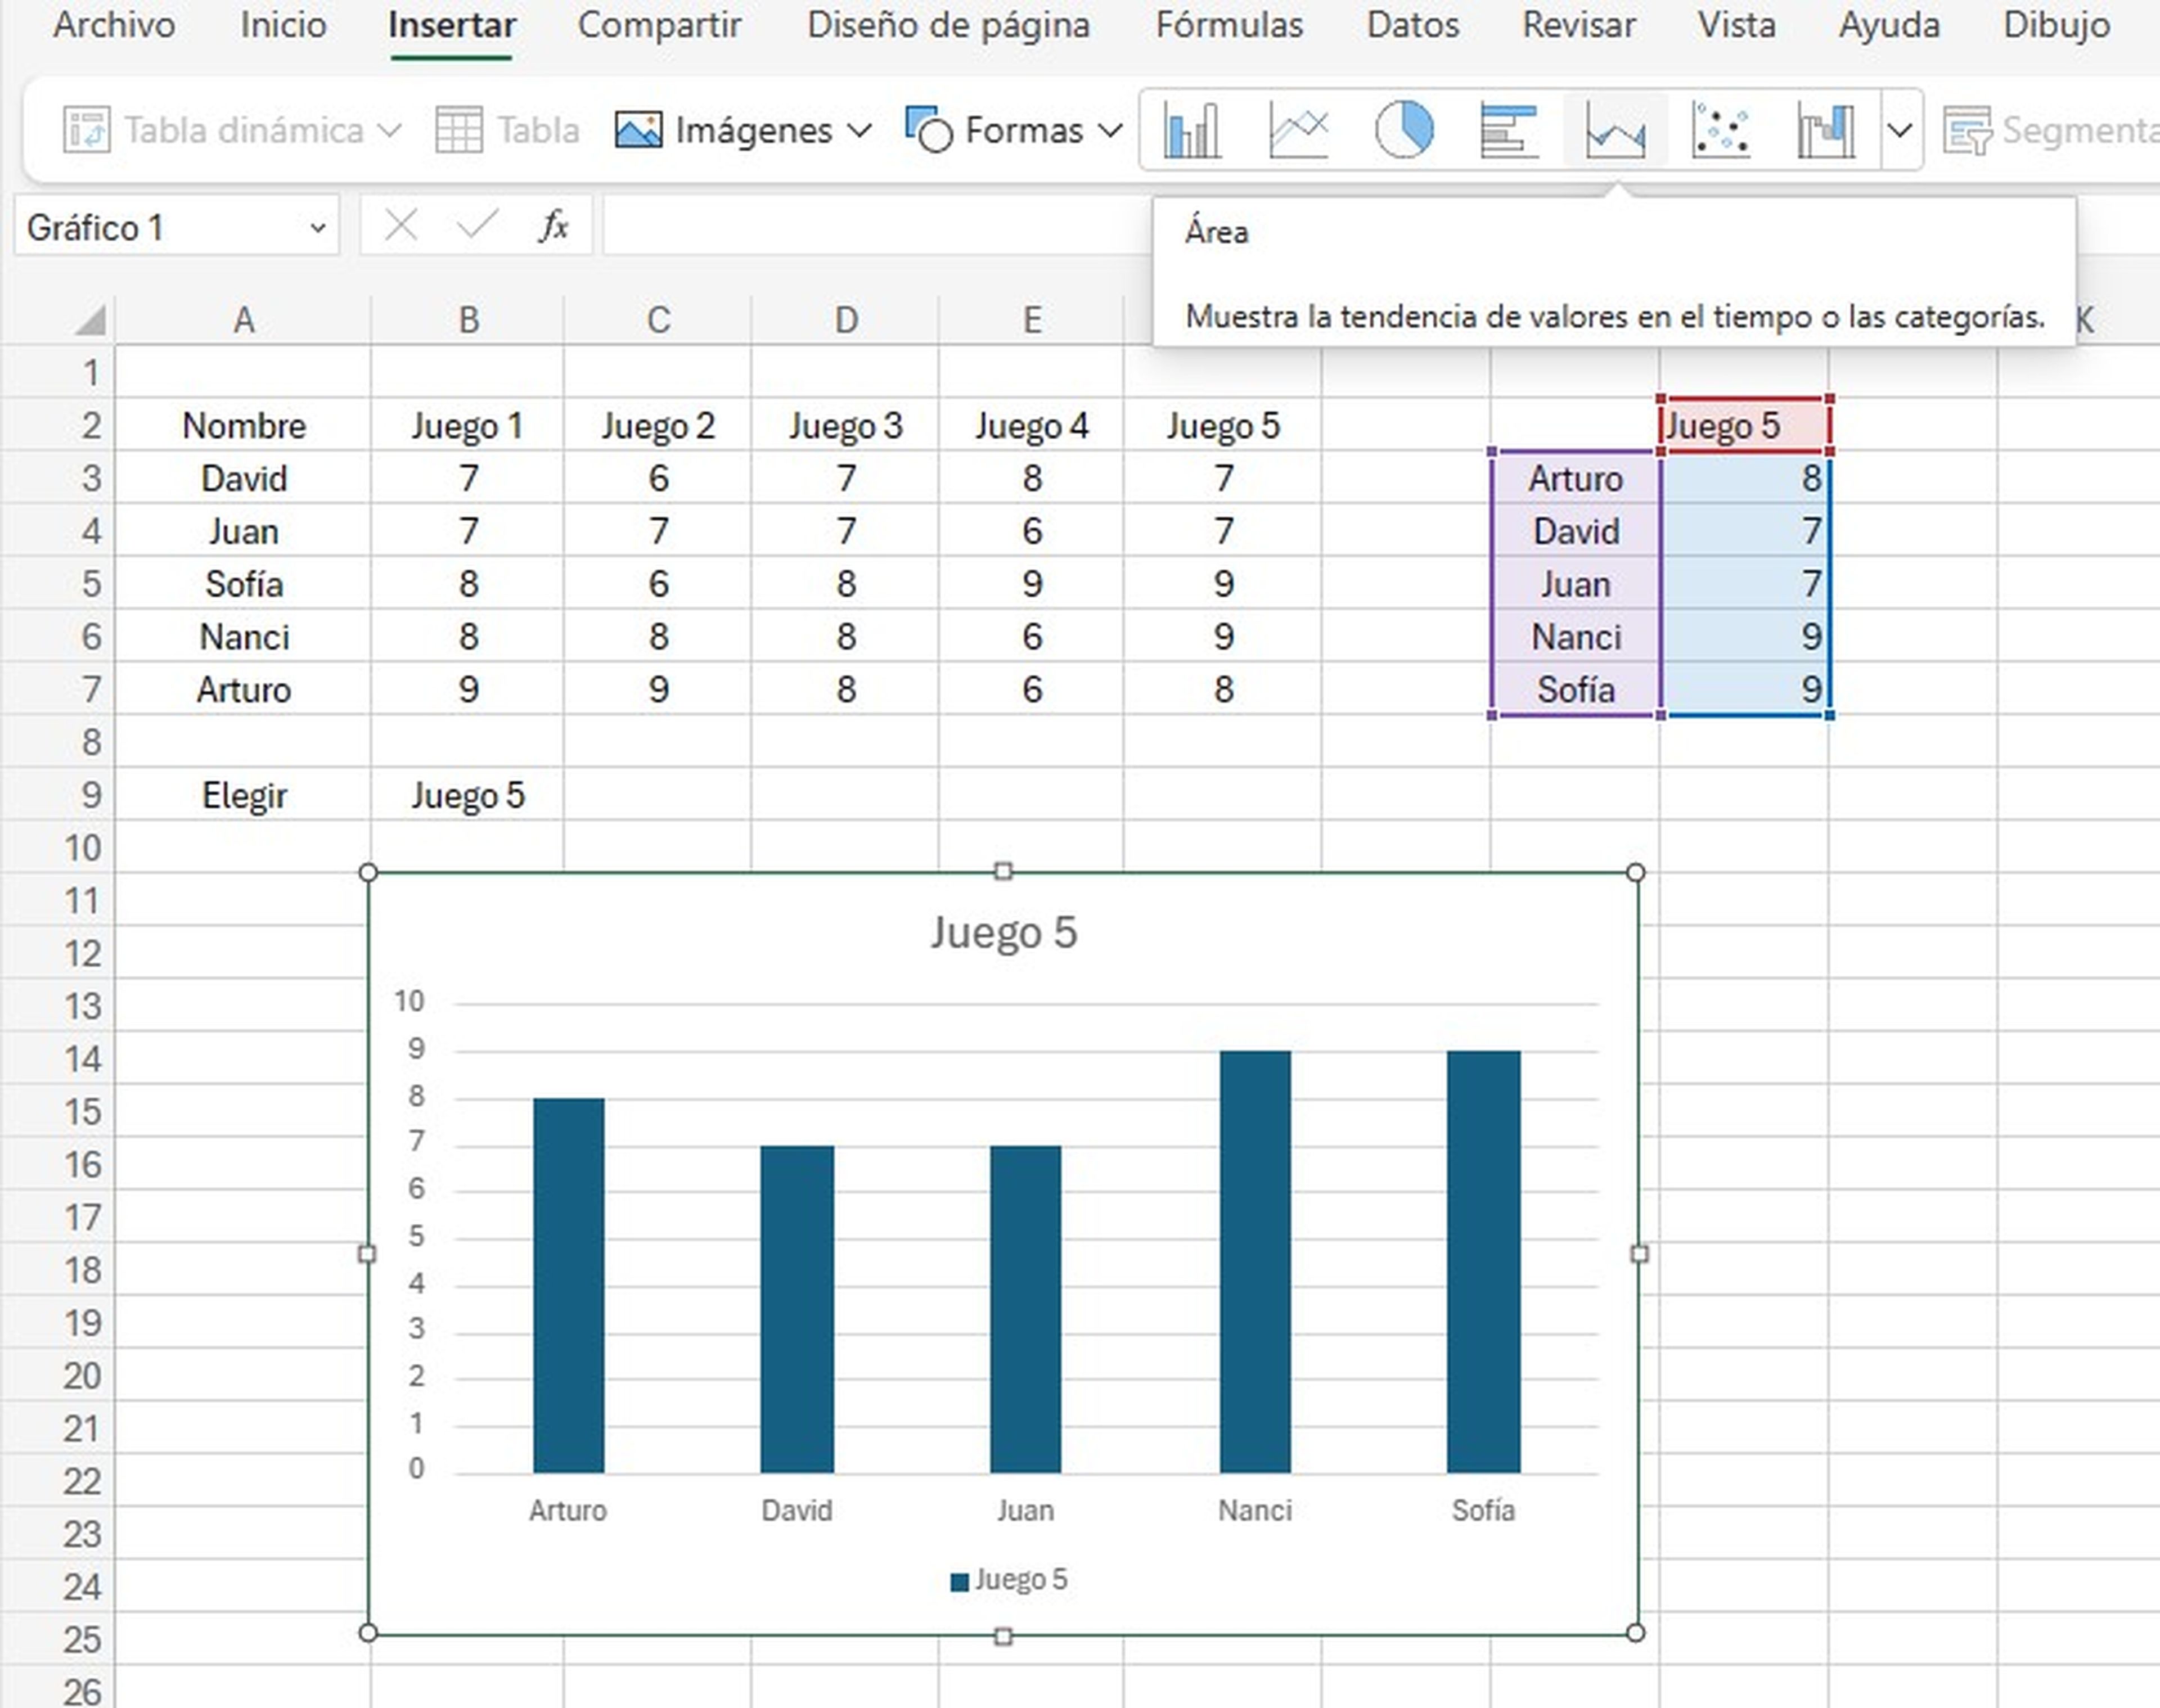Image resolution: width=2160 pixels, height=1708 pixels.
Task: Click the Nanci bar in chart
Action: point(1255,1261)
